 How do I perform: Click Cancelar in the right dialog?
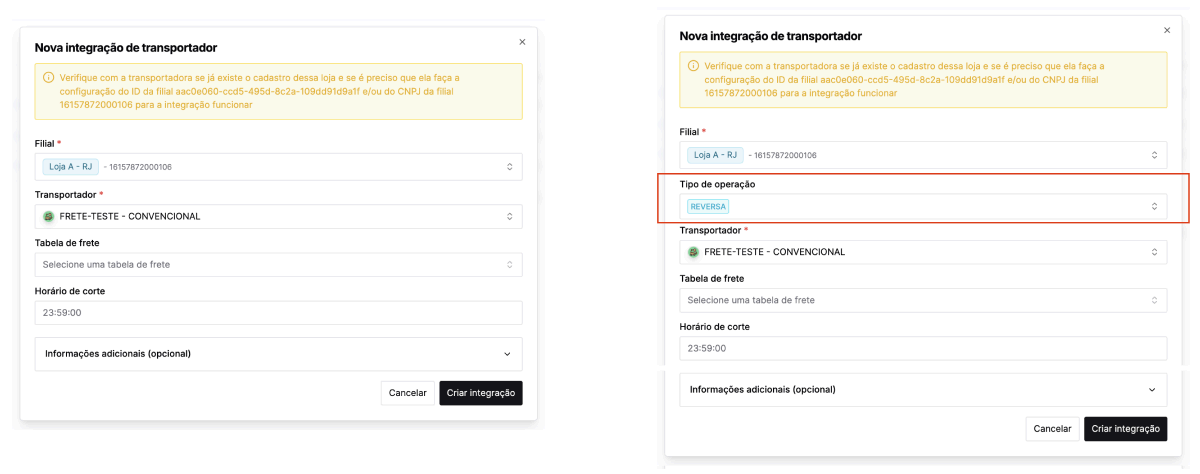point(1052,429)
